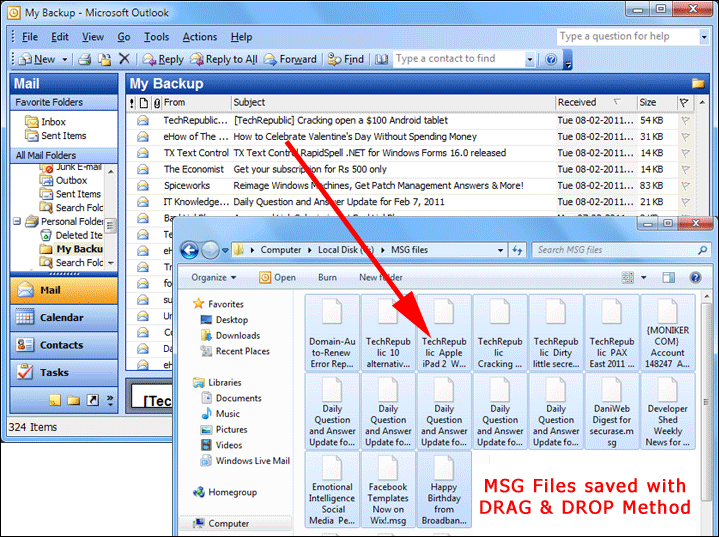Viewport: 719px width, 537px height.
Task: Open the Actions menu
Action: (x=199, y=37)
